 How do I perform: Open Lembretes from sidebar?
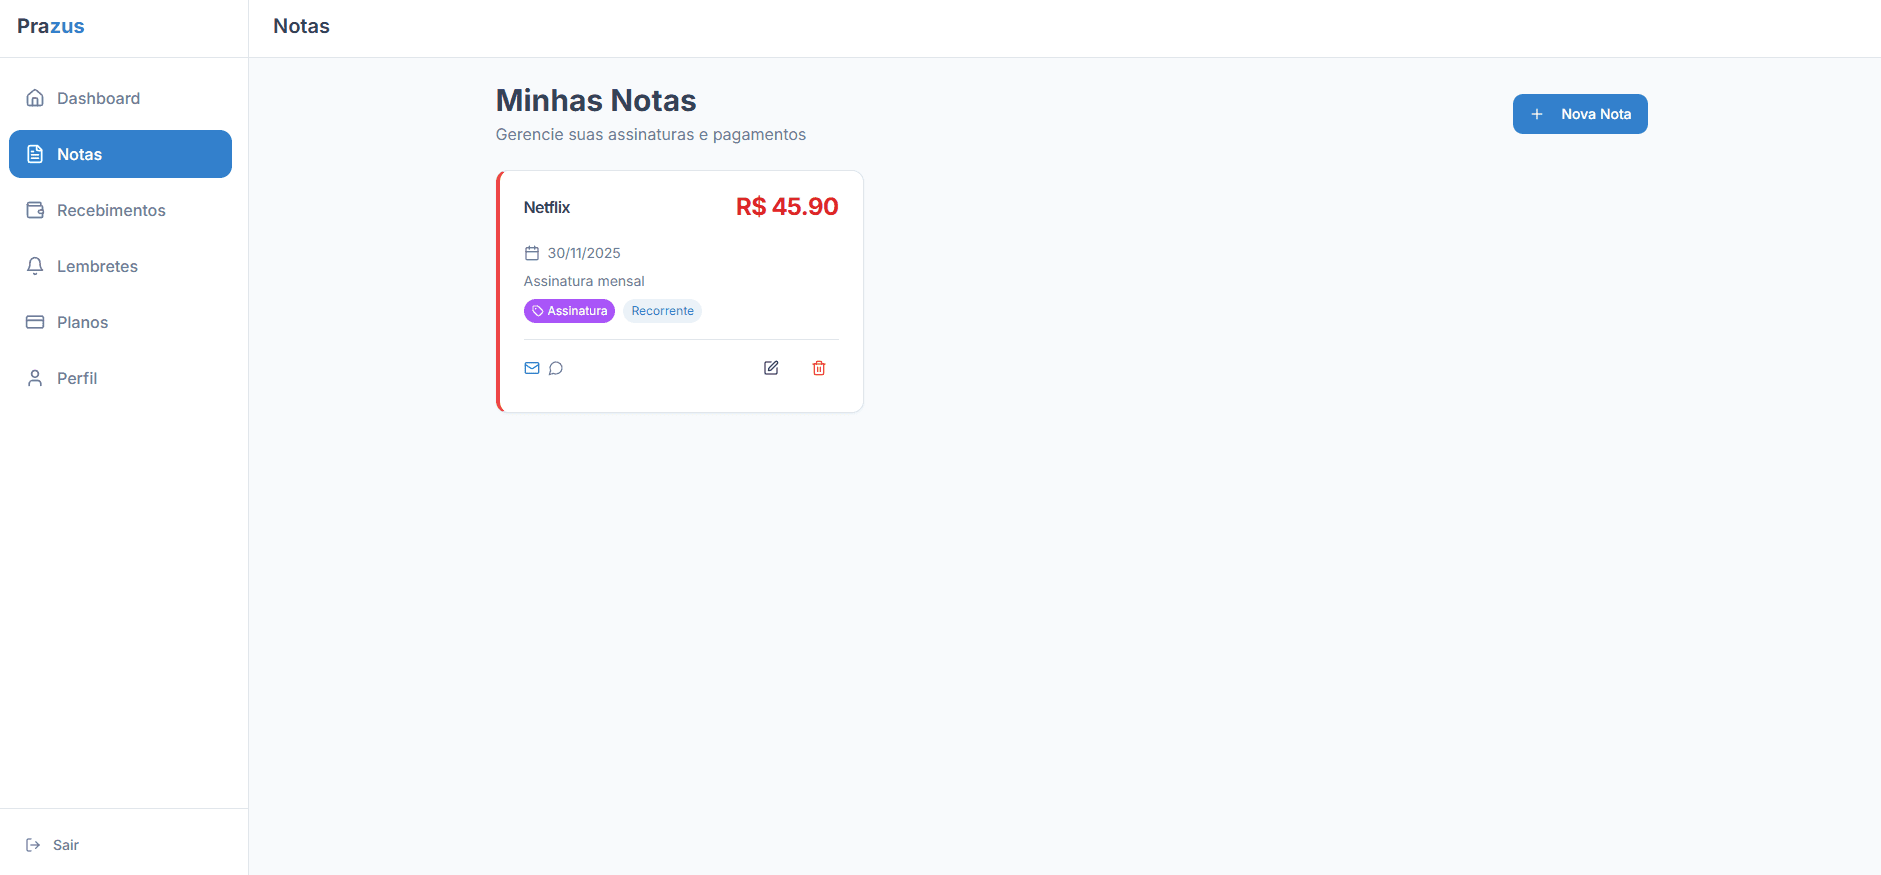120,266
